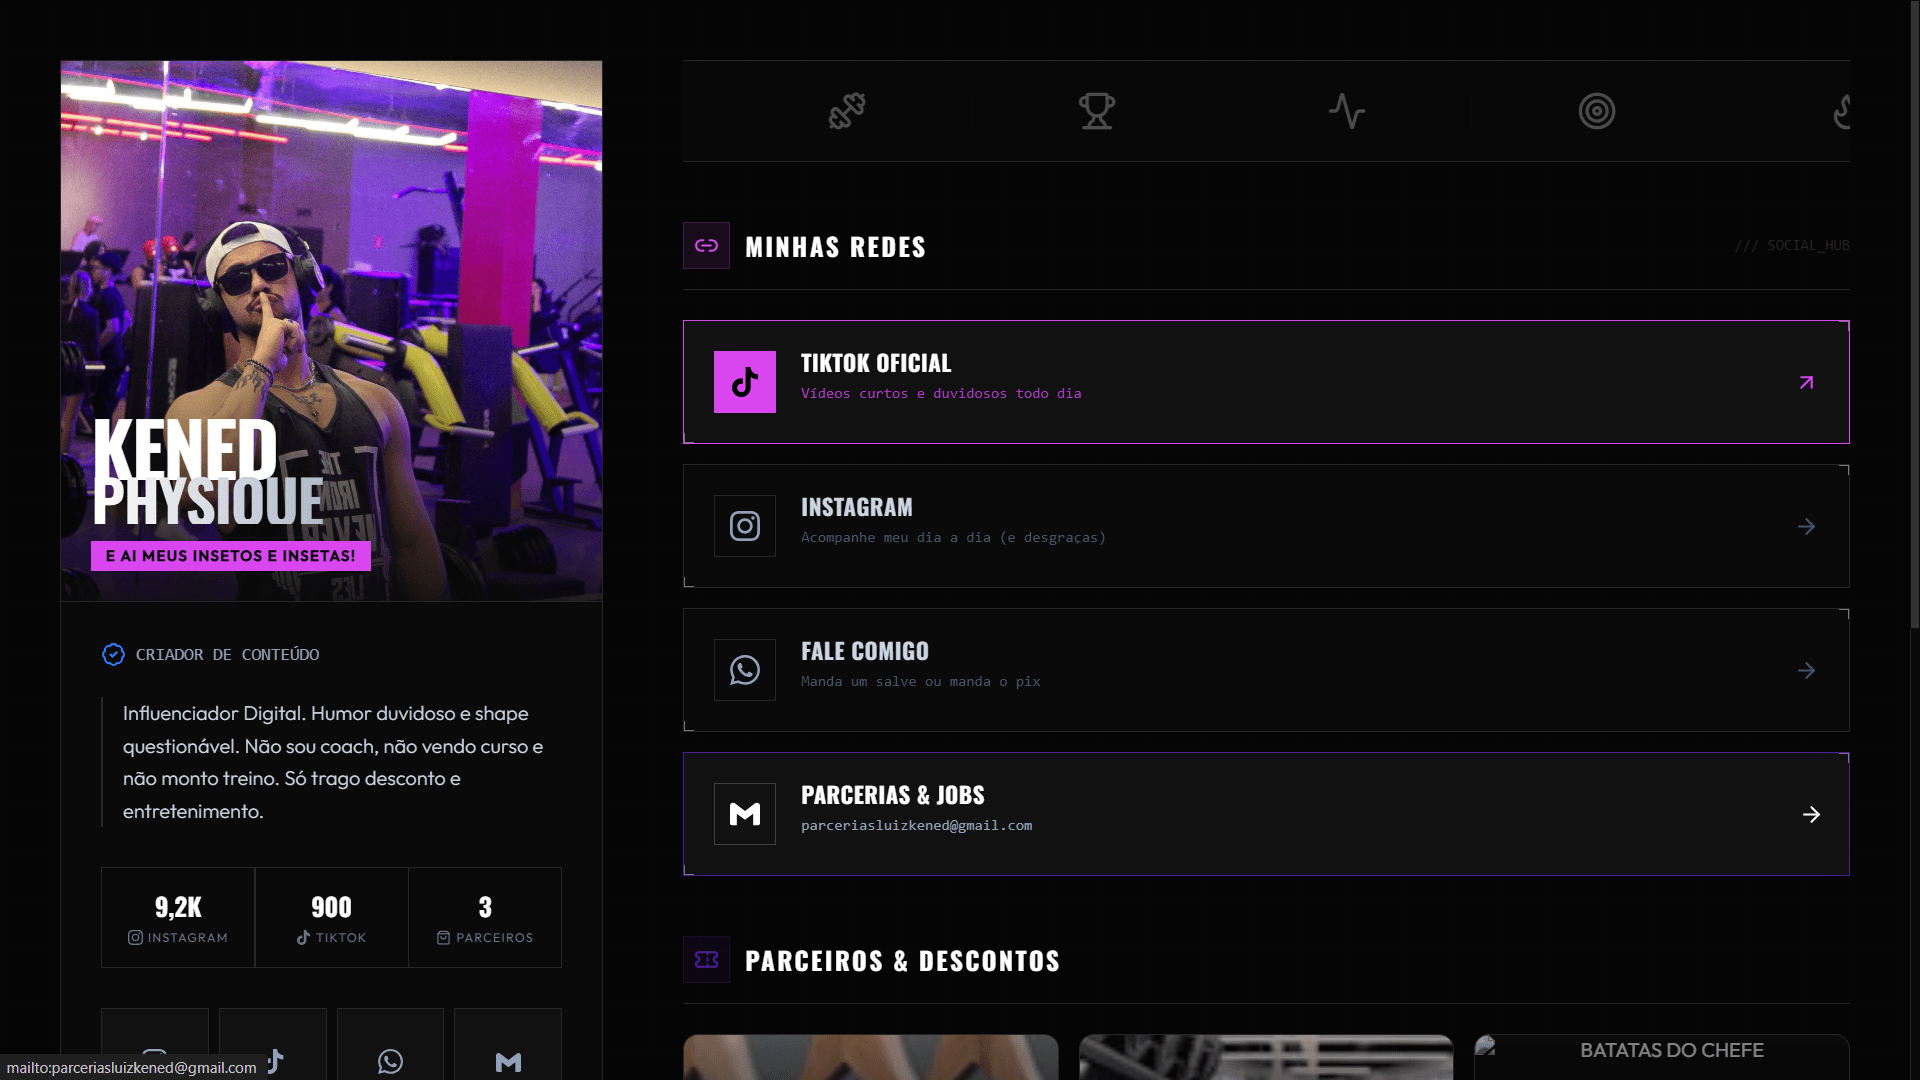Click the WhatsApp button in profile card bottom

[390, 1045]
